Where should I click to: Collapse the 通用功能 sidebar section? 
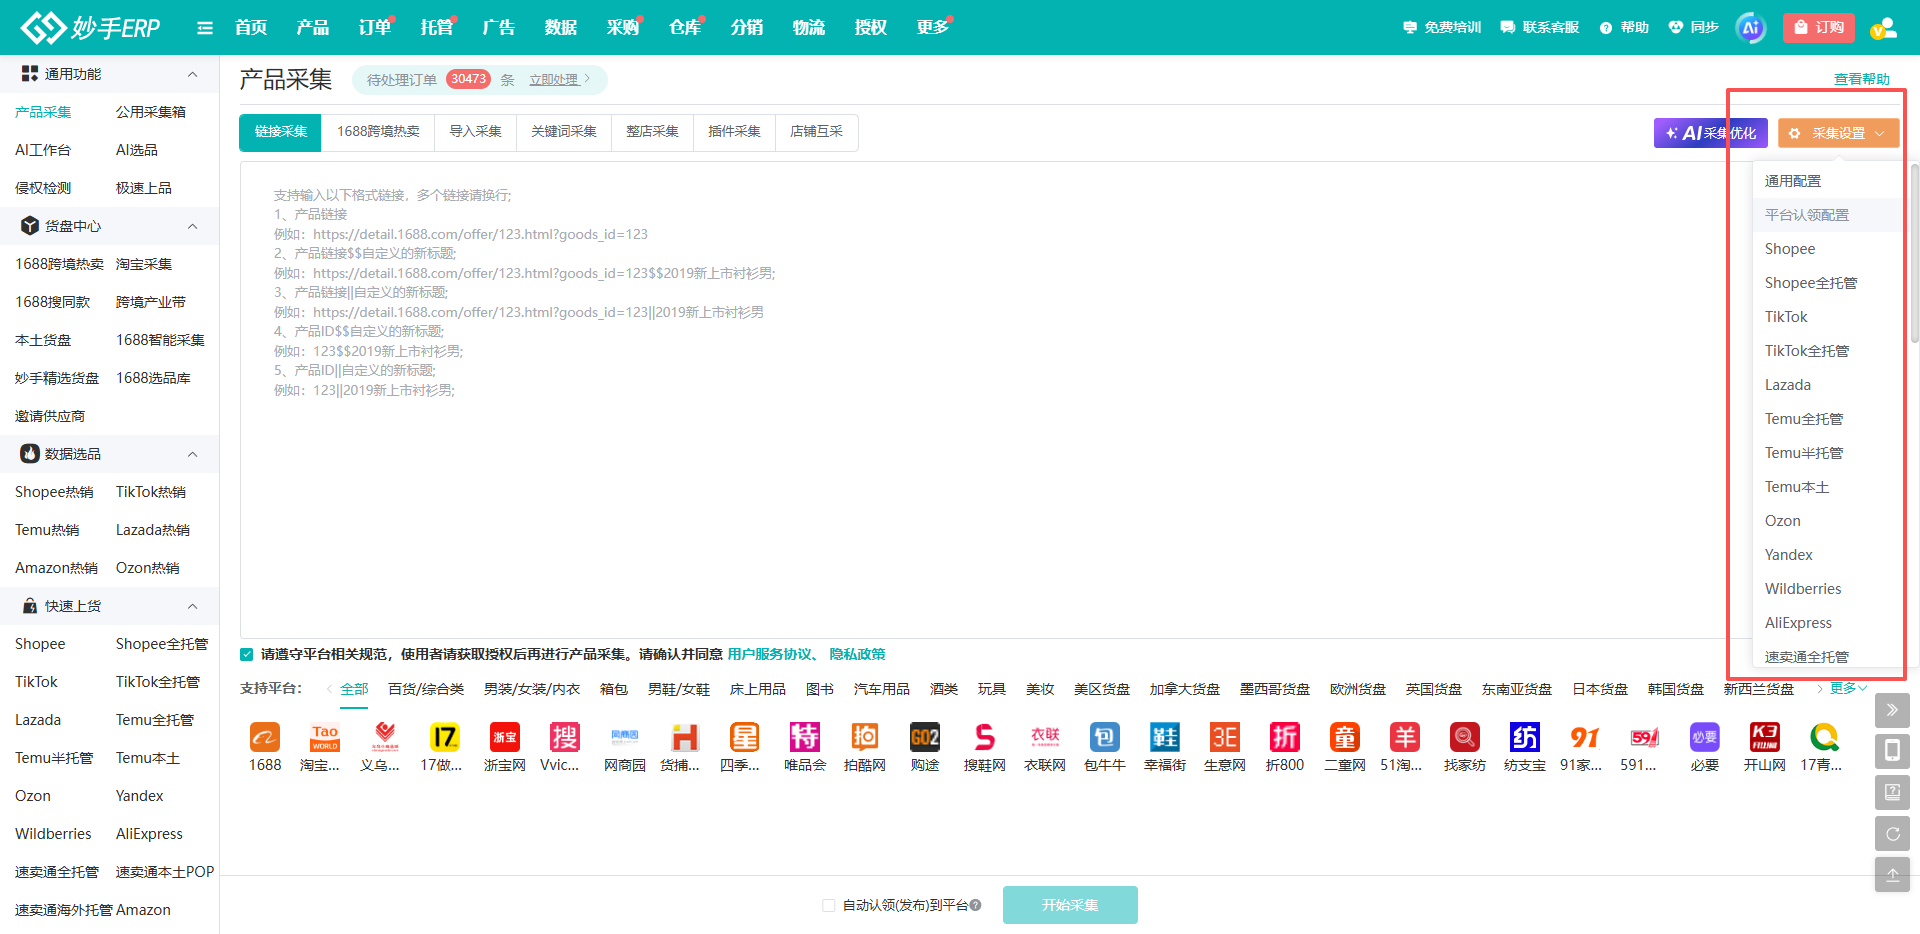[193, 74]
